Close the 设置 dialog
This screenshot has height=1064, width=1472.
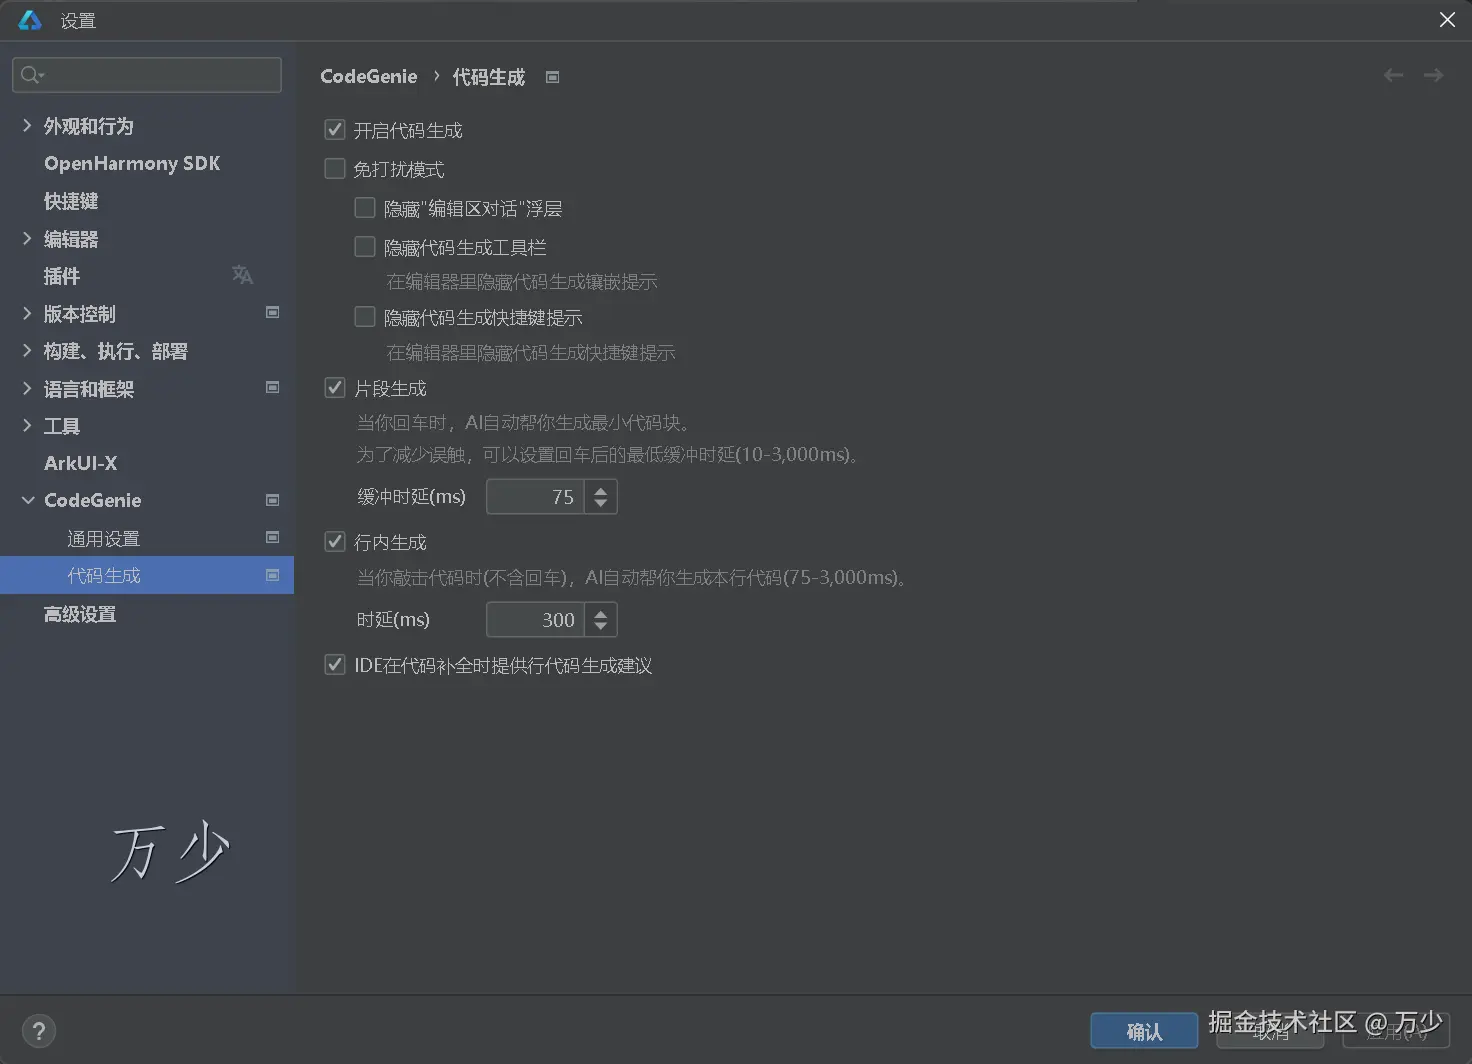[1447, 20]
